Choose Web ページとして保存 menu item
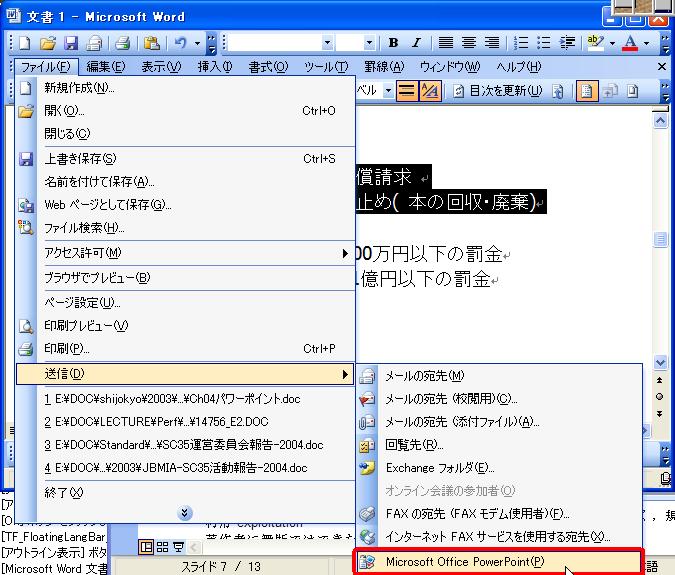The width and height of the screenshot is (675, 575). click(185, 205)
